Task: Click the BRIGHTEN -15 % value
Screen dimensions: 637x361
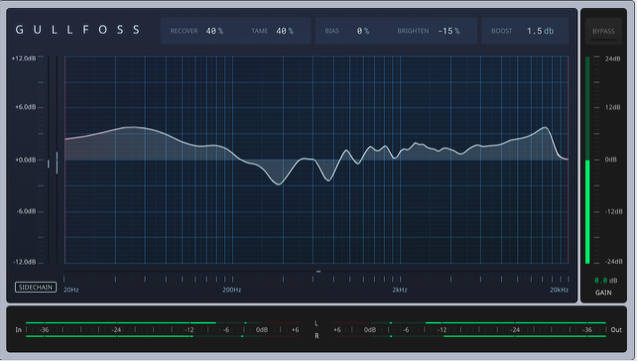Action: point(449,31)
